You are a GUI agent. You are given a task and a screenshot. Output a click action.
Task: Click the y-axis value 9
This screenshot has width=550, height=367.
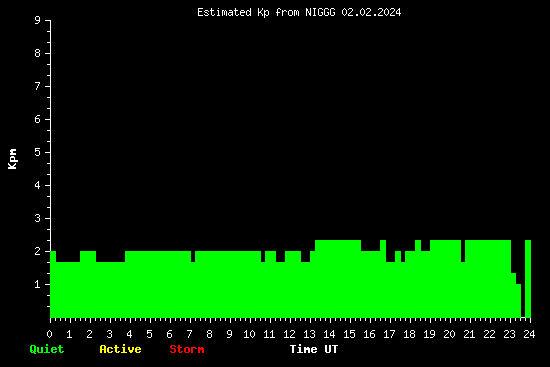(x=38, y=20)
